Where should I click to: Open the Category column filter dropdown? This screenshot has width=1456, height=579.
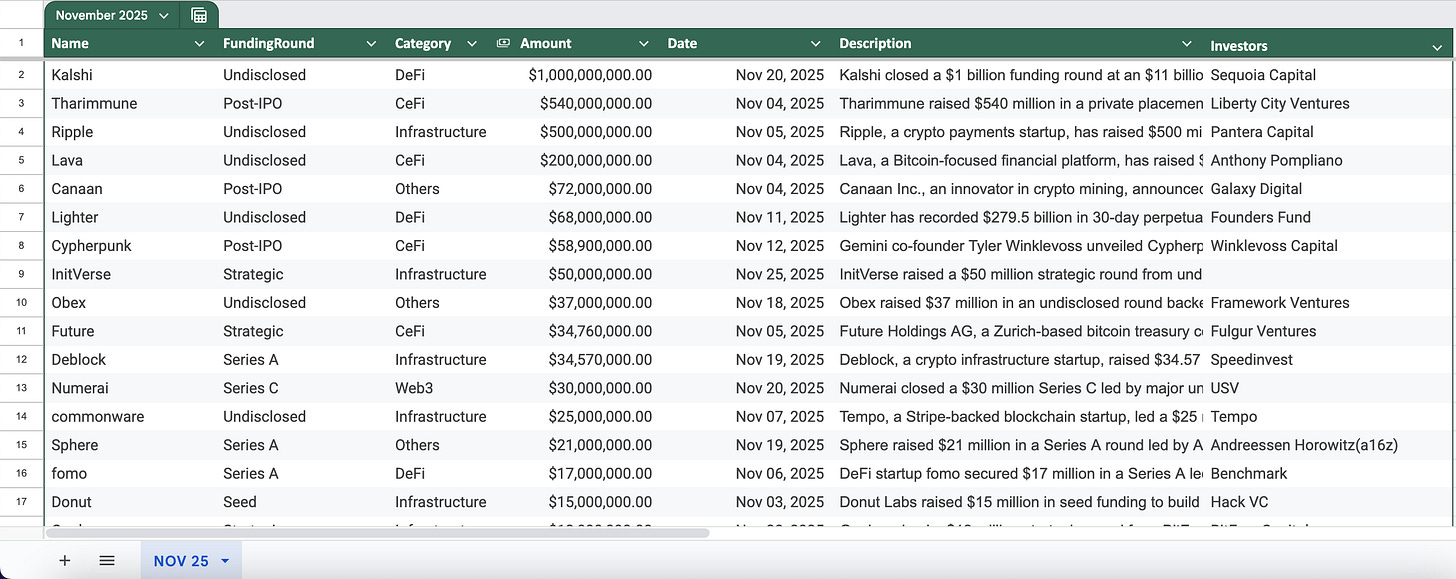[472, 44]
